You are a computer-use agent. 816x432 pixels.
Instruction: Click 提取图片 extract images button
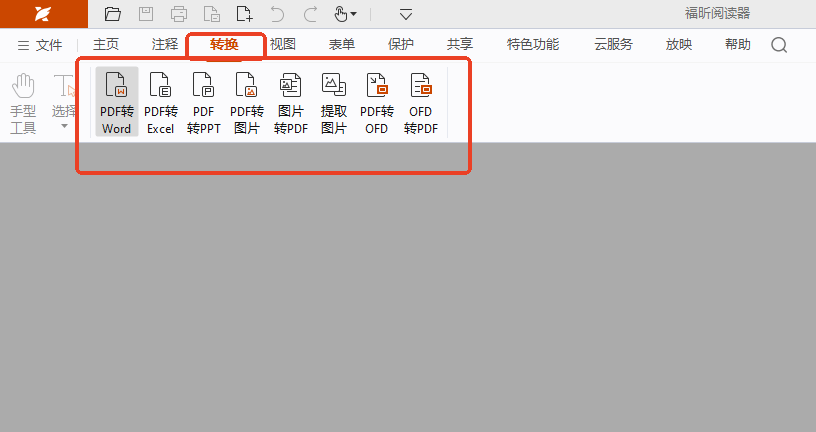(x=334, y=103)
